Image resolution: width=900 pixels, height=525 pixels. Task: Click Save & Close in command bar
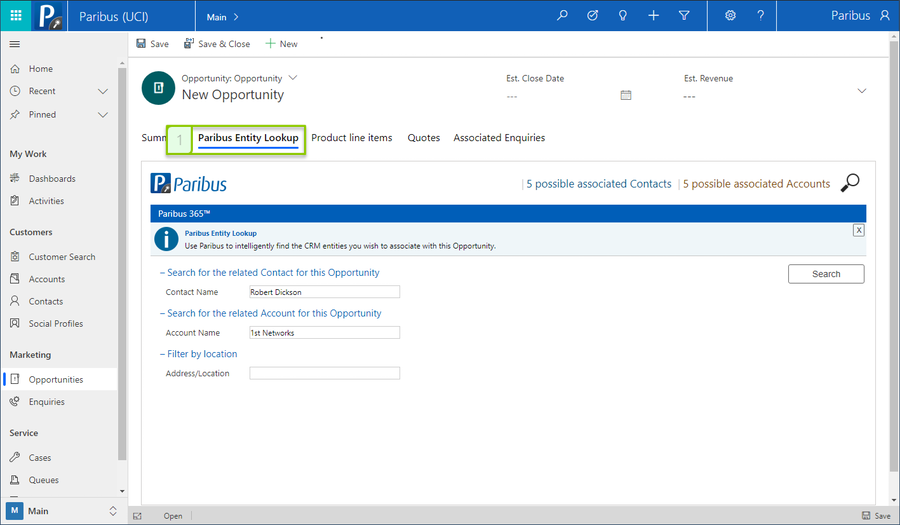coord(217,44)
